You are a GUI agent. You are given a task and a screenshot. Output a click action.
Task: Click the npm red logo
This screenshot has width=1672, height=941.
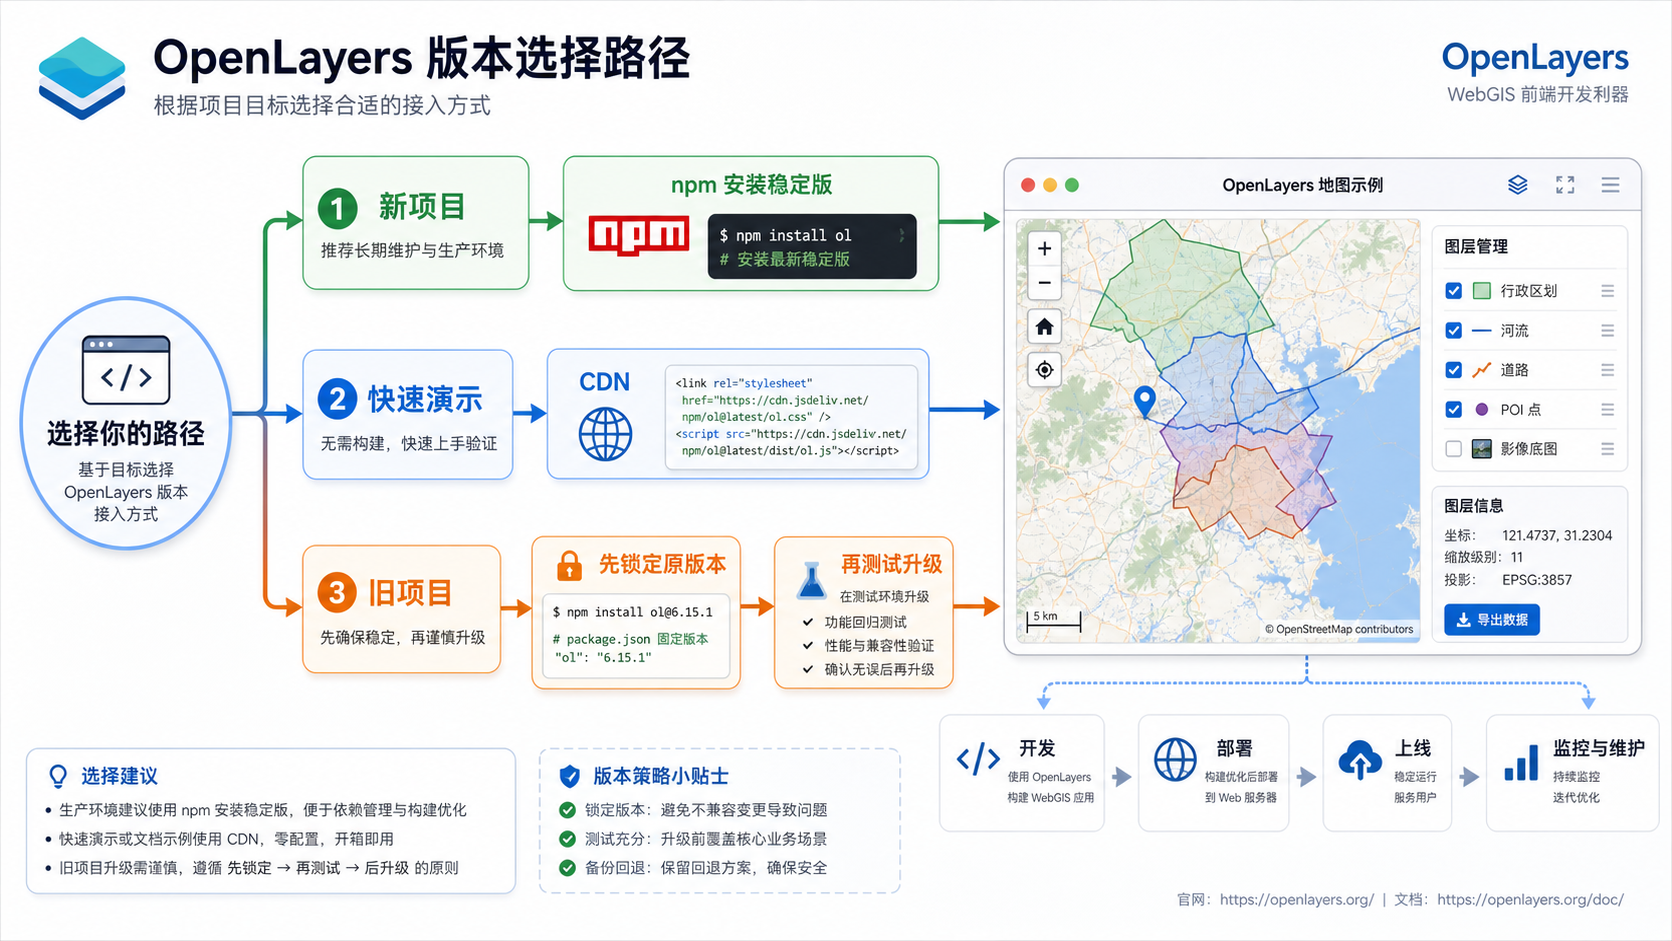639,236
